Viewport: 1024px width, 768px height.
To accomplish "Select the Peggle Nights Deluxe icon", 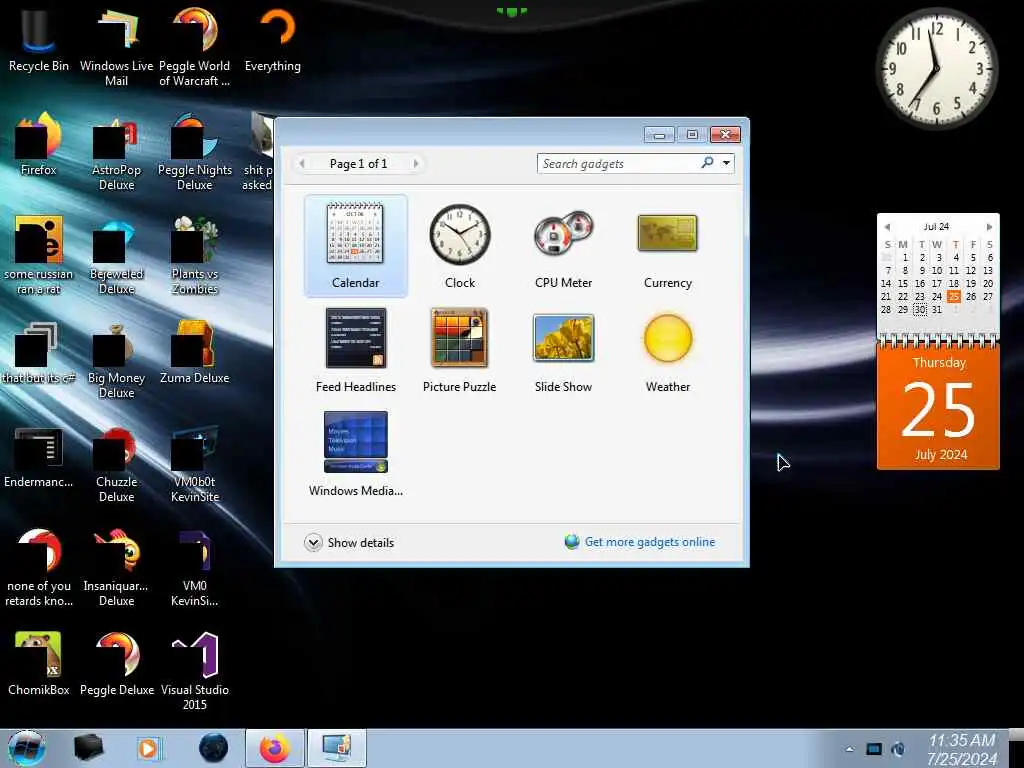I will coord(195,153).
